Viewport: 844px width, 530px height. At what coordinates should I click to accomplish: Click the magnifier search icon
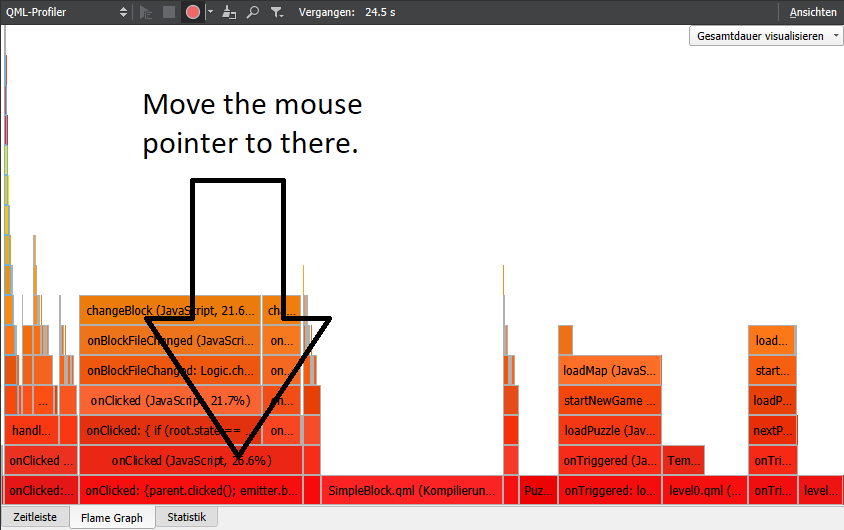(x=253, y=12)
